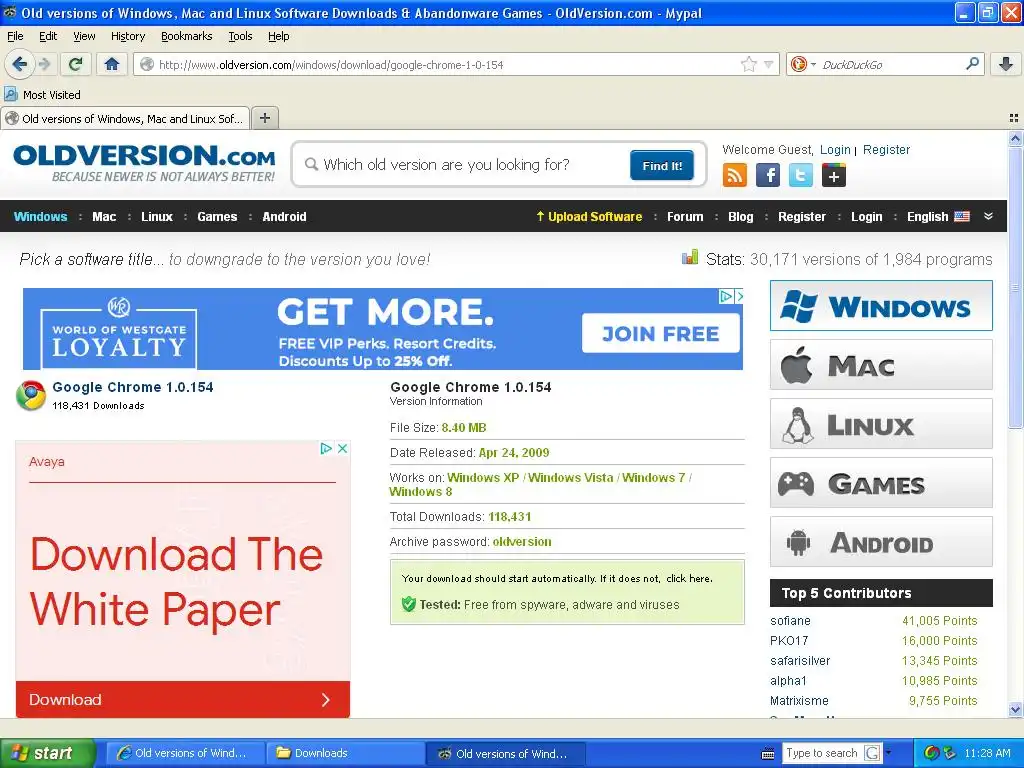The image size is (1024, 768).
Task: Bookmark this page with the star icon
Action: (x=748, y=64)
